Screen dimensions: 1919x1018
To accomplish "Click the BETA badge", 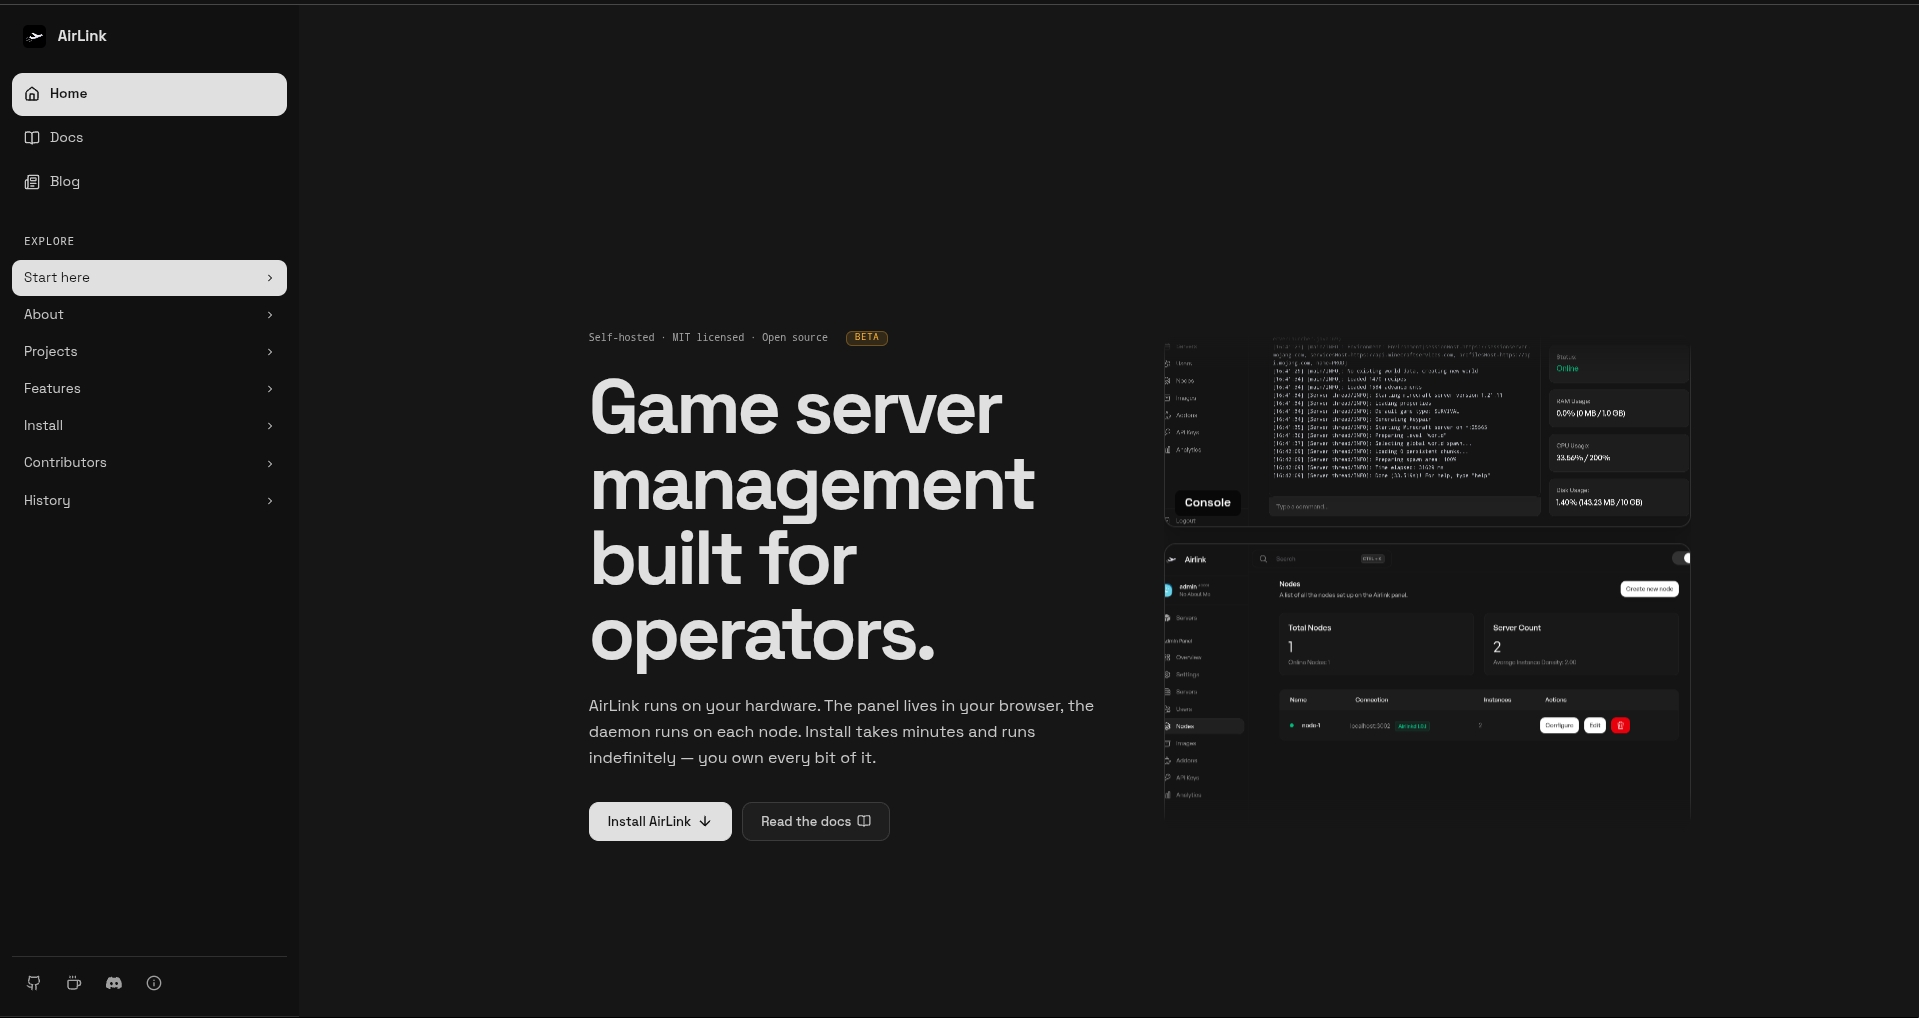I will click(x=867, y=338).
